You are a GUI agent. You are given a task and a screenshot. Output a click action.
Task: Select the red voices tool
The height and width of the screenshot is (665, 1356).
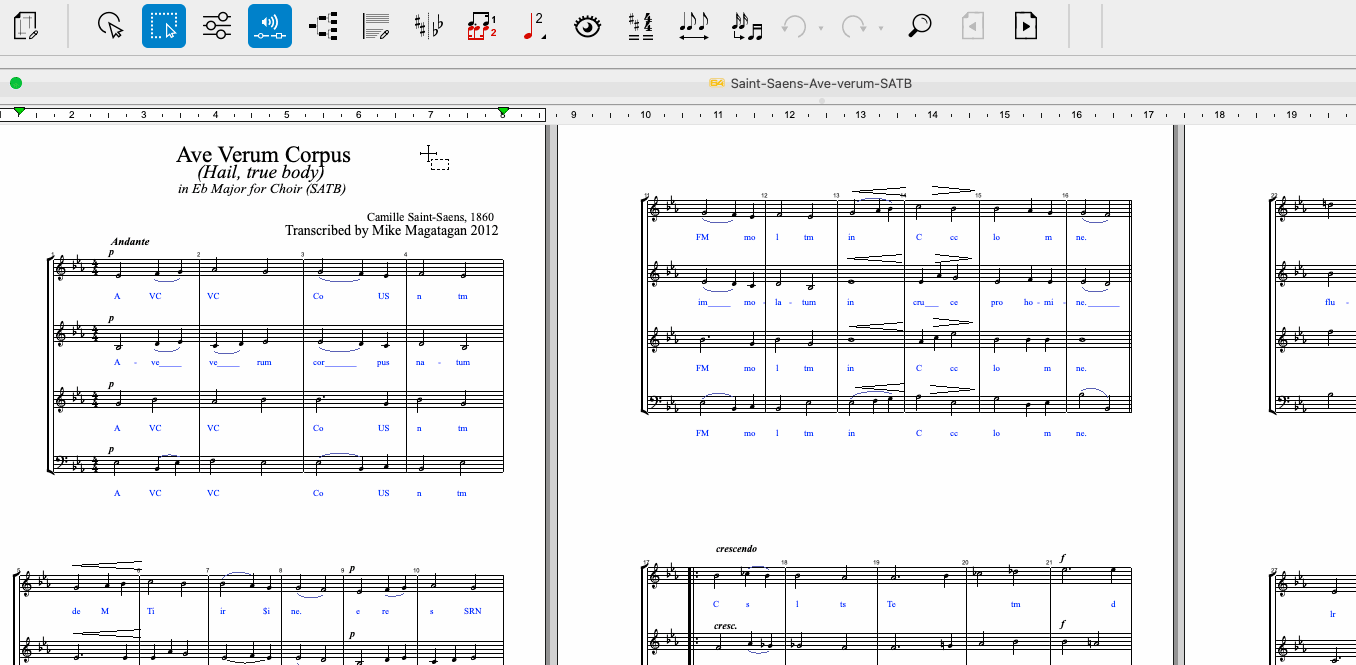(482, 26)
